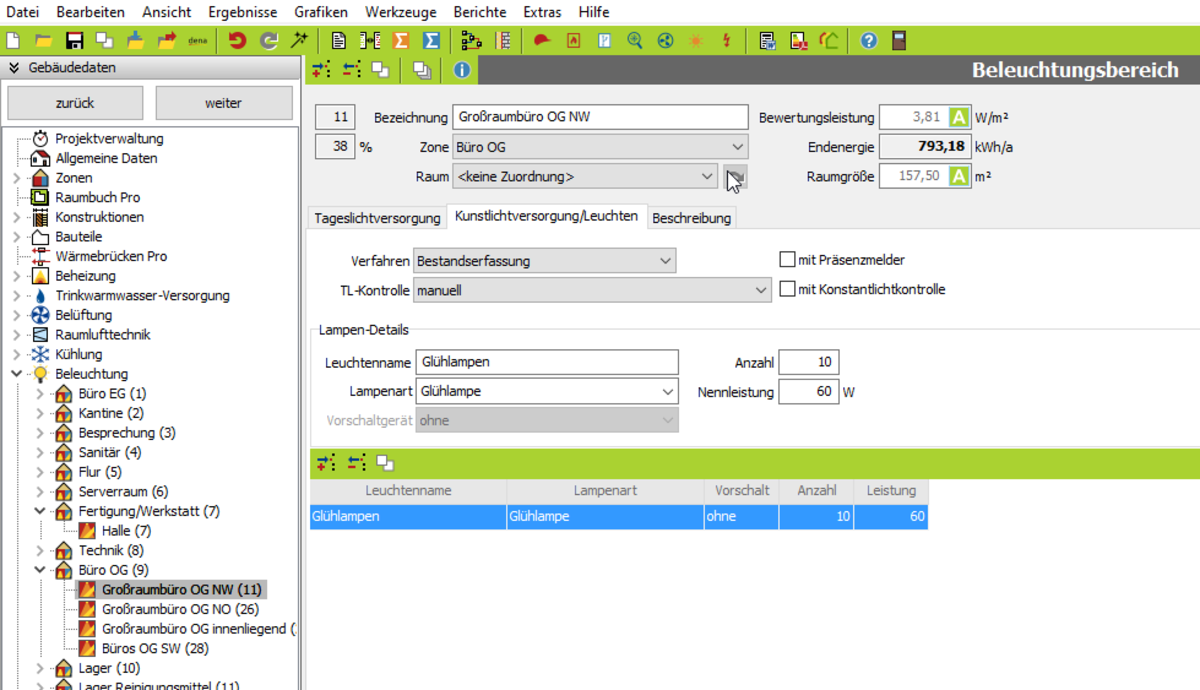The image size is (1200, 690).
Task: Click the save floppy disk icon
Action: (x=74, y=41)
